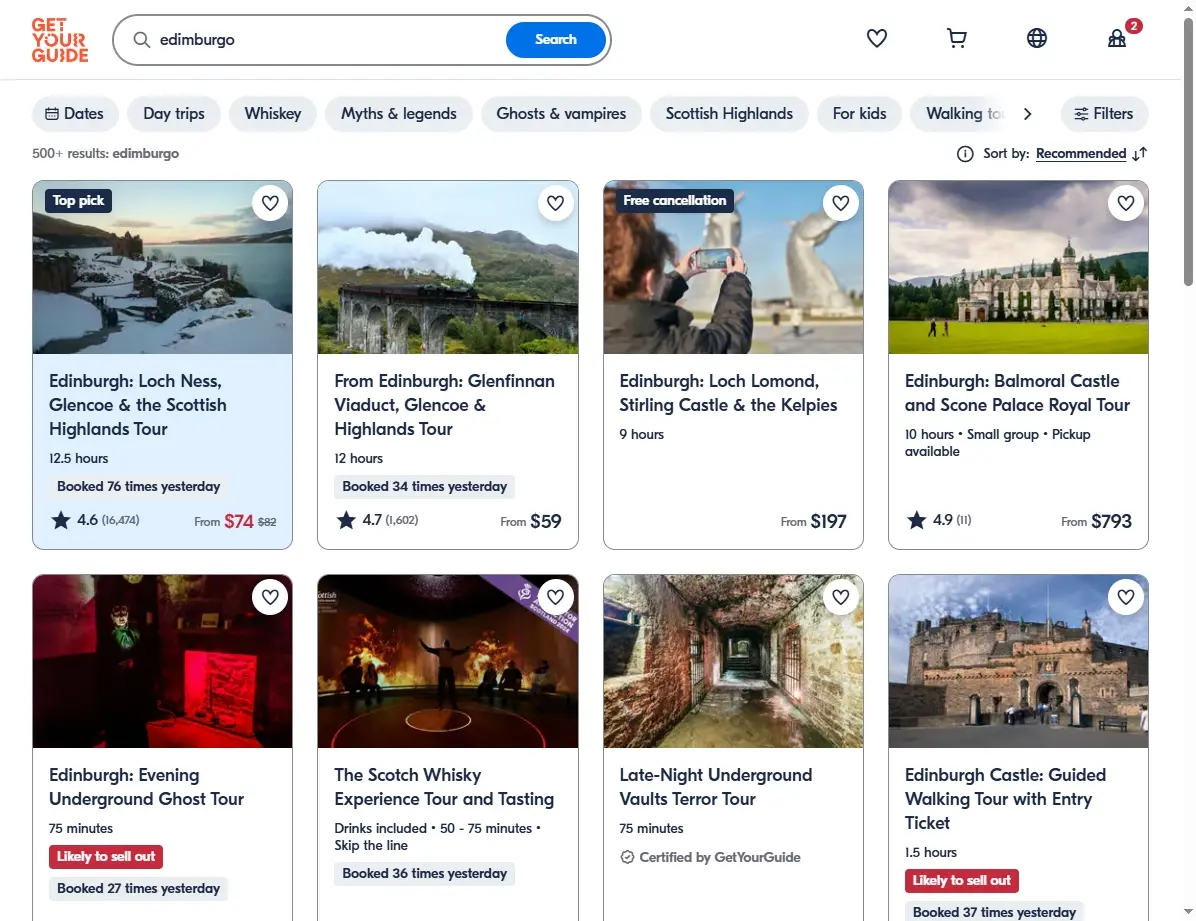Image resolution: width=1196 pixels, height=921 pixels.
Task: Open the GetYourGuide home logo
Action: [x=59, y=40]
